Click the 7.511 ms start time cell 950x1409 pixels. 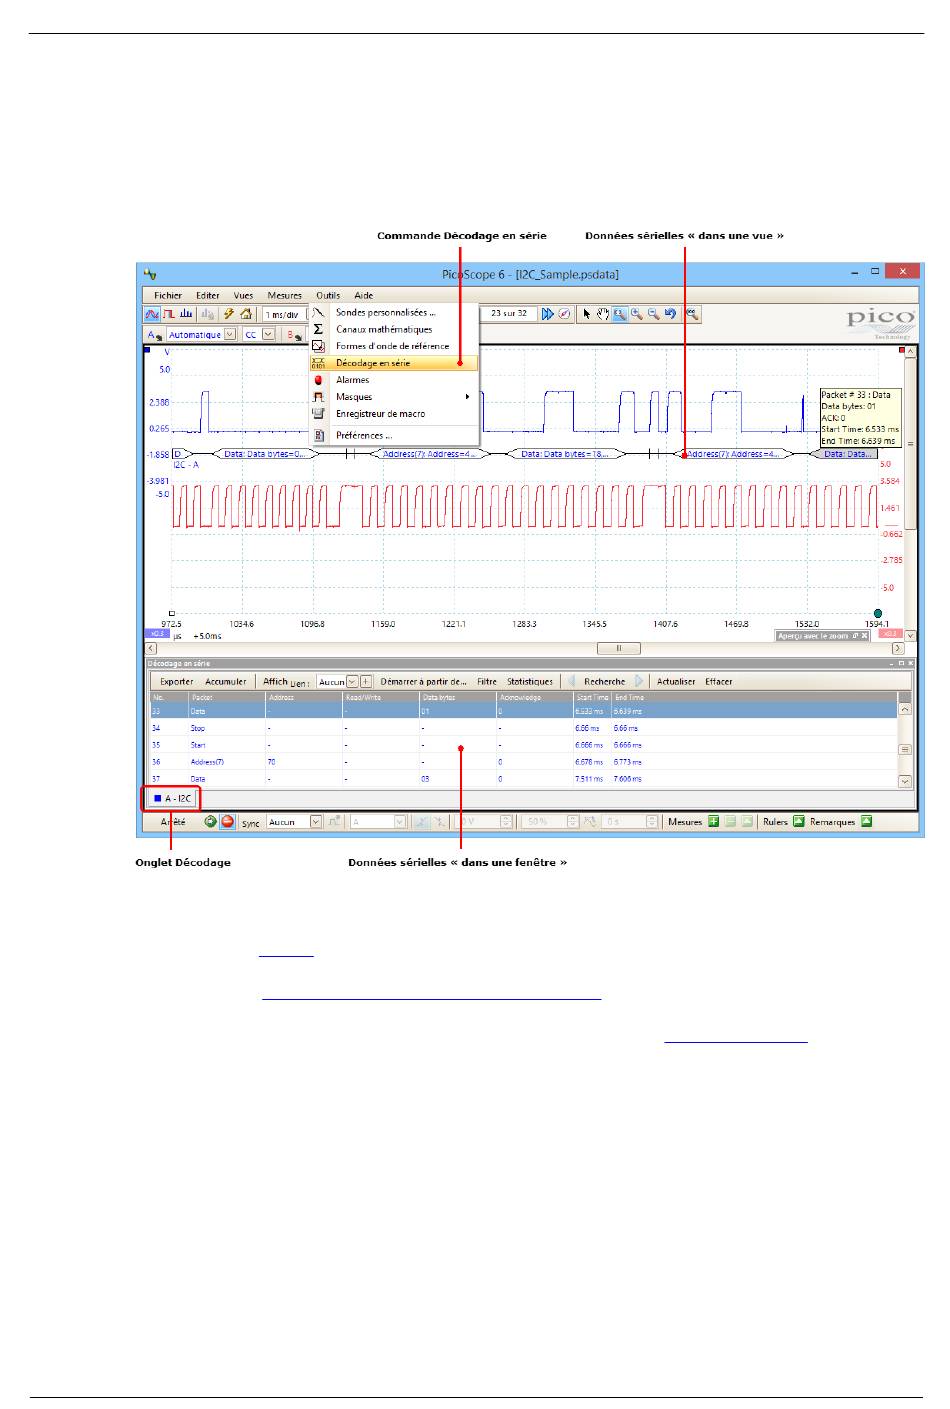pos(587,779)
